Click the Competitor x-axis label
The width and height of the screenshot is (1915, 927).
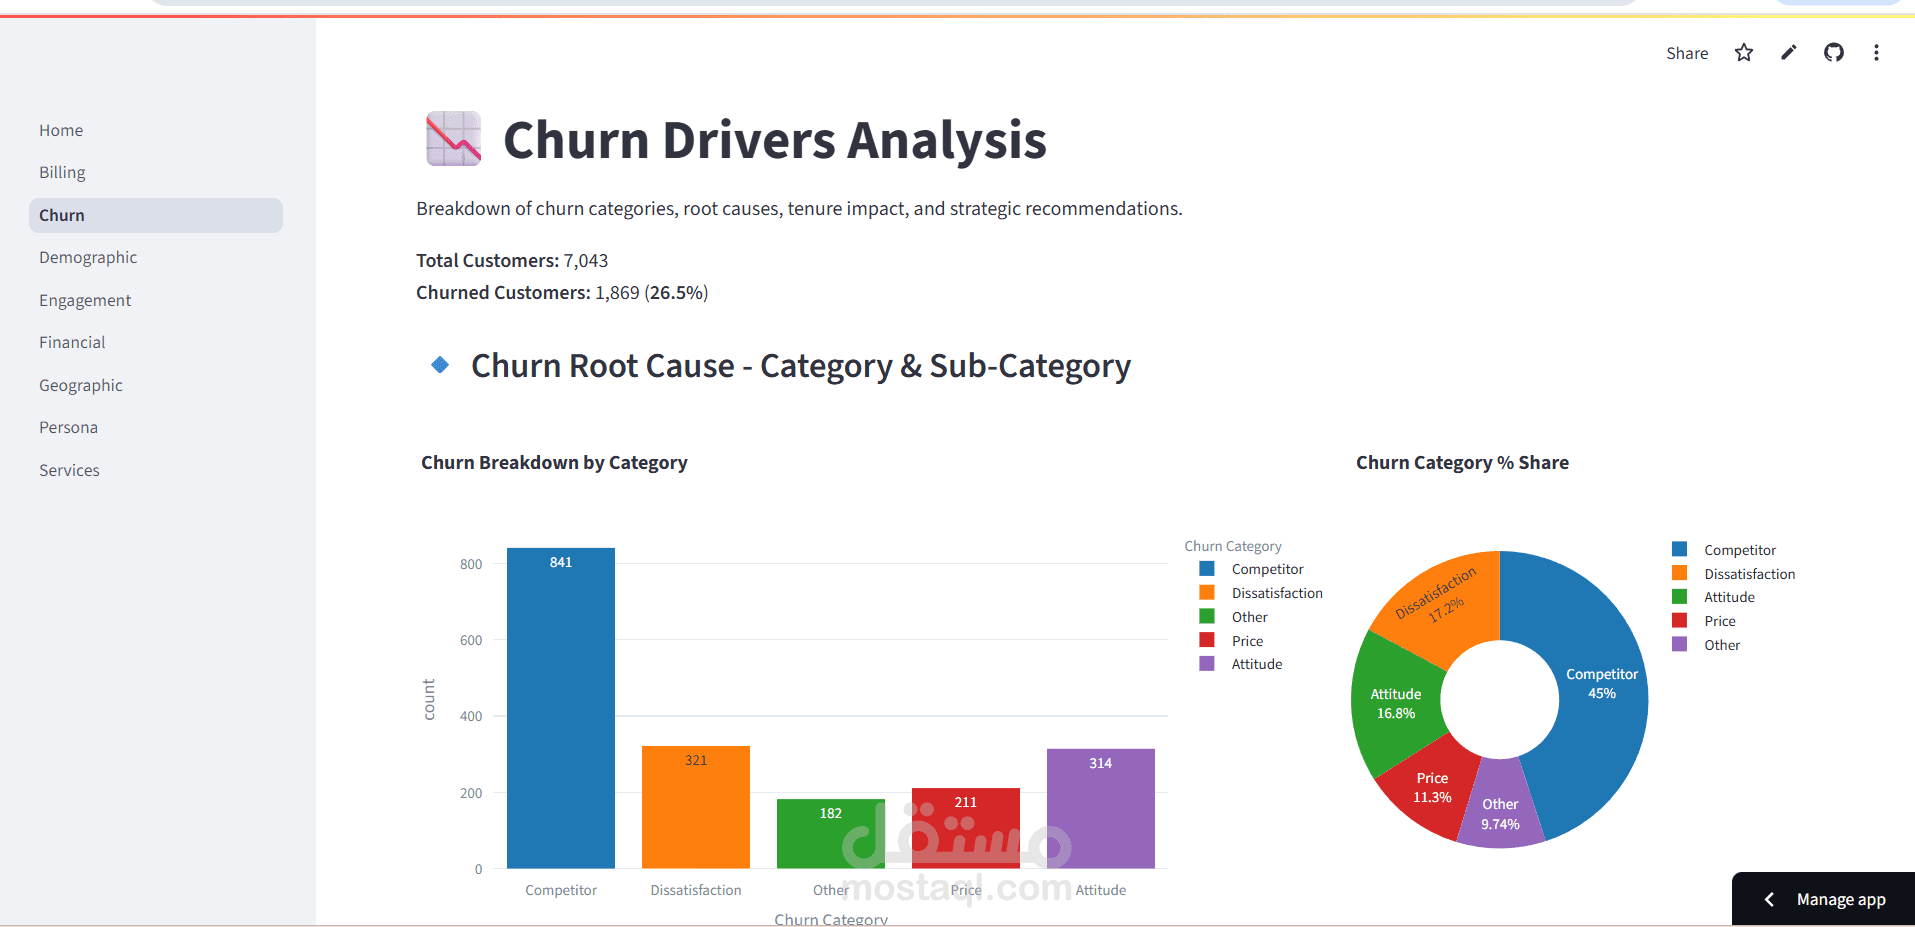point(561,890)
